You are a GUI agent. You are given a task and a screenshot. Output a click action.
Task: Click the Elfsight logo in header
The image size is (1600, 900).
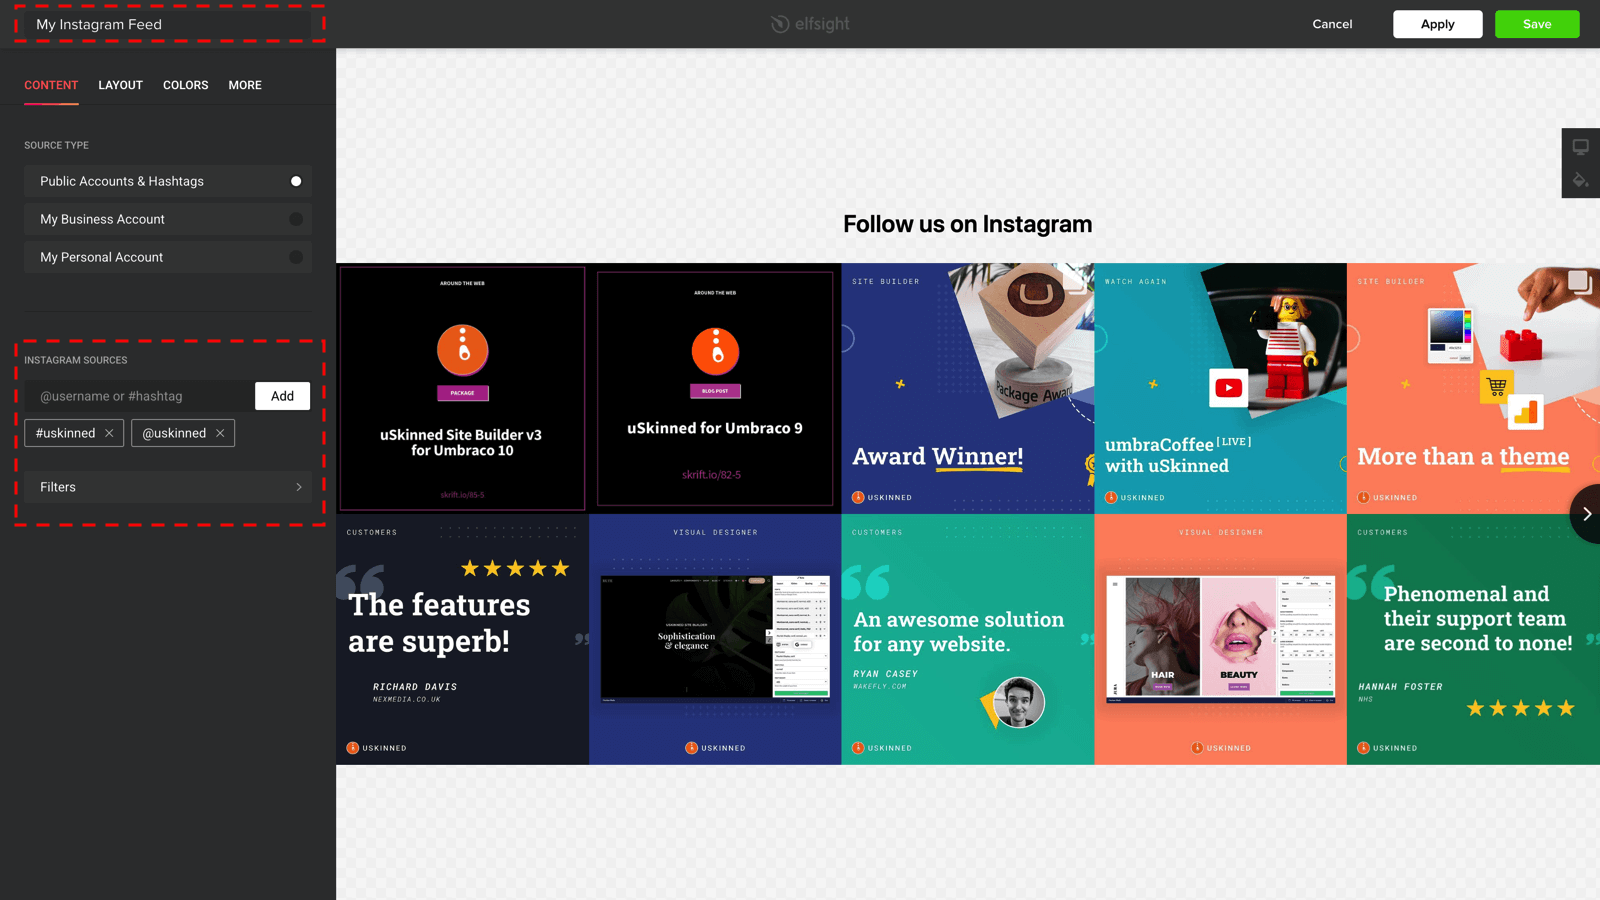tap(810, 24)
